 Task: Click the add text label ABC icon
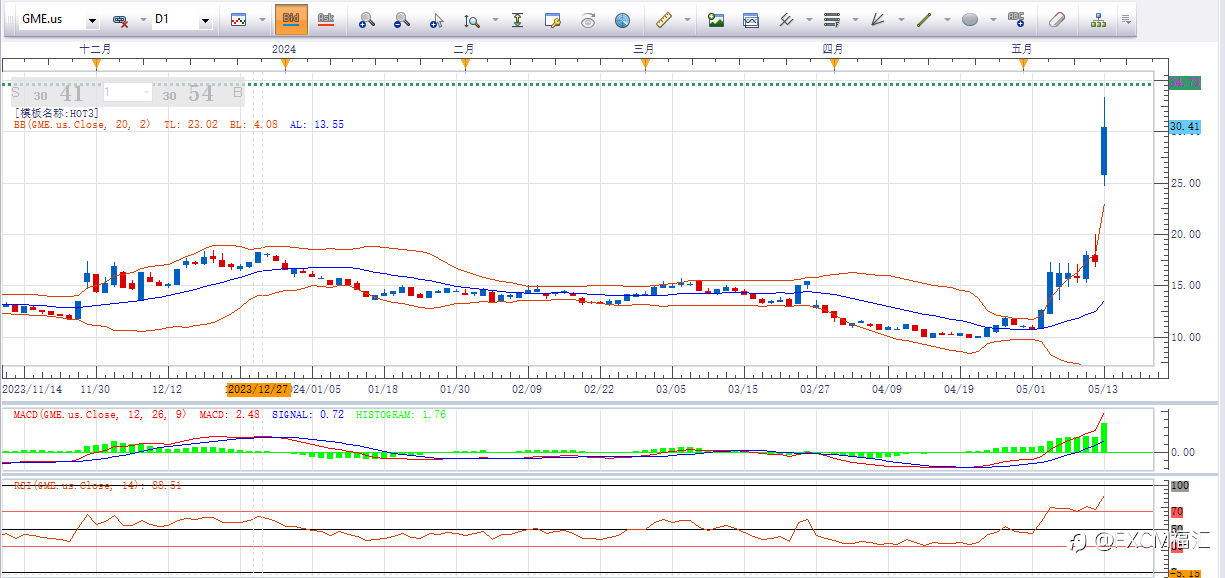pyautogui.click(x=1016, y=19)
